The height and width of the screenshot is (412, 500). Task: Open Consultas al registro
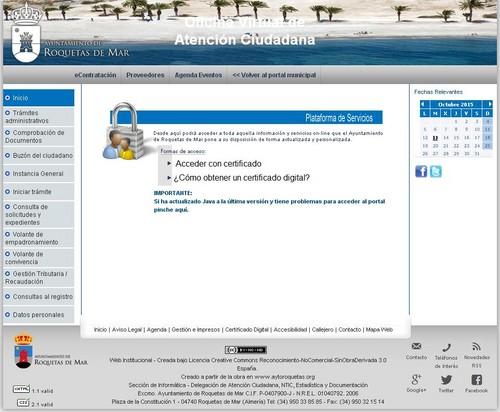[39, 296]
